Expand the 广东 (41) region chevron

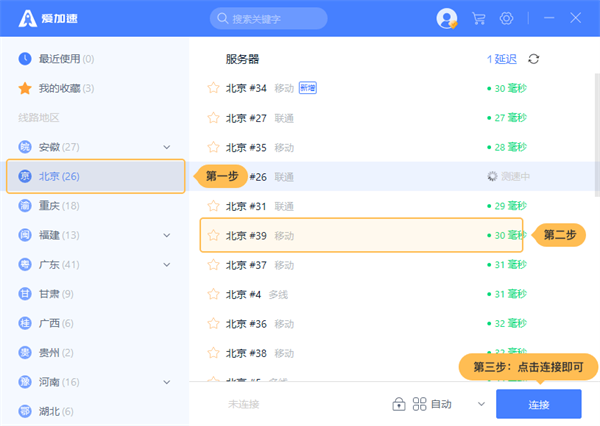point(167,265)
